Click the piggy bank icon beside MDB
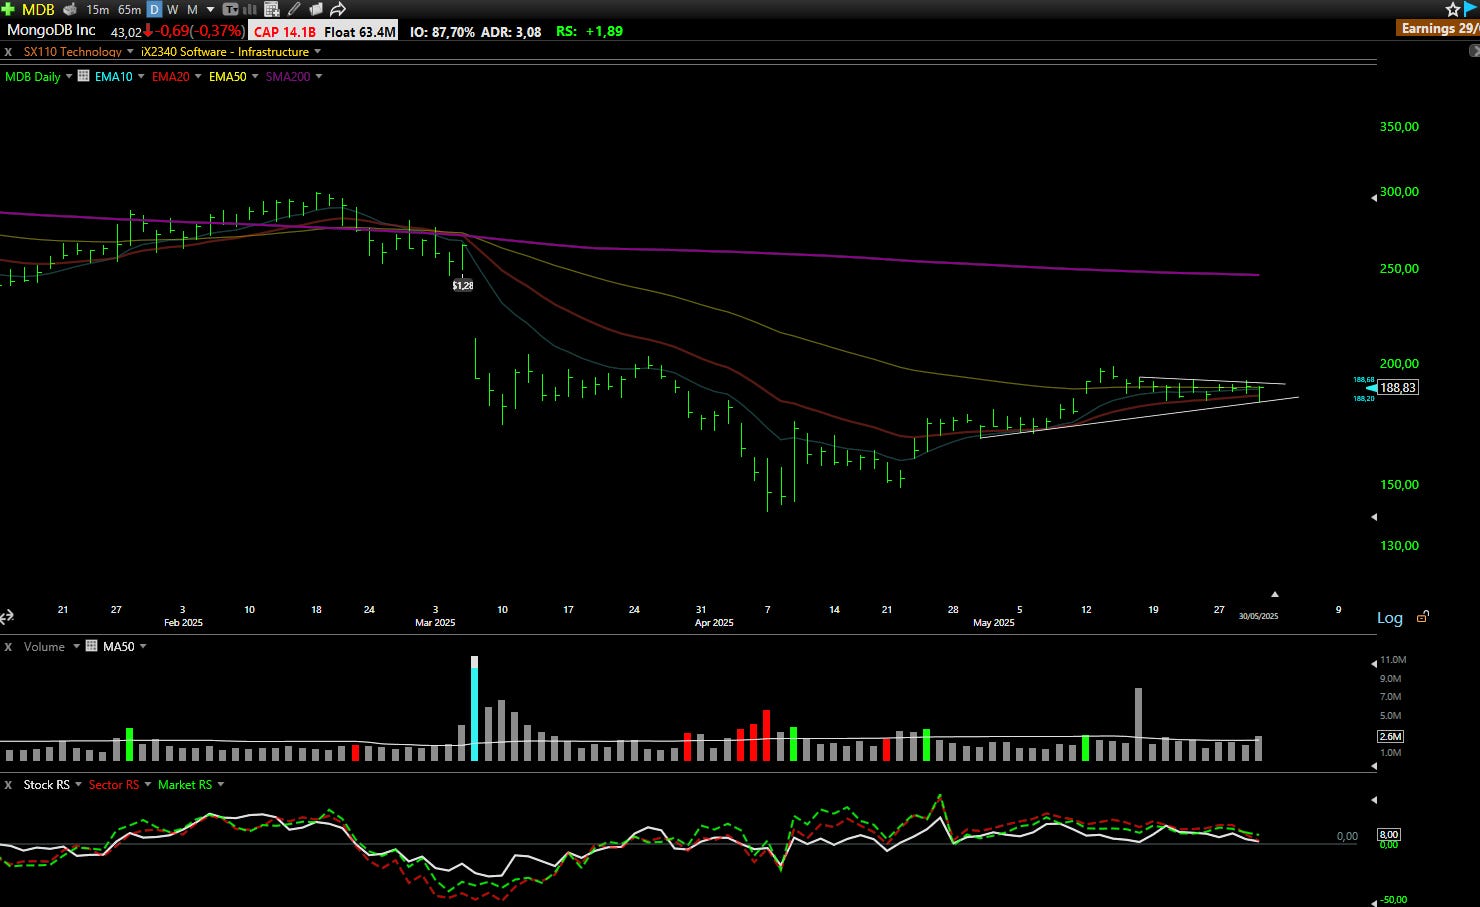This screenshot has width=1480, height=907. pos(70,9)
